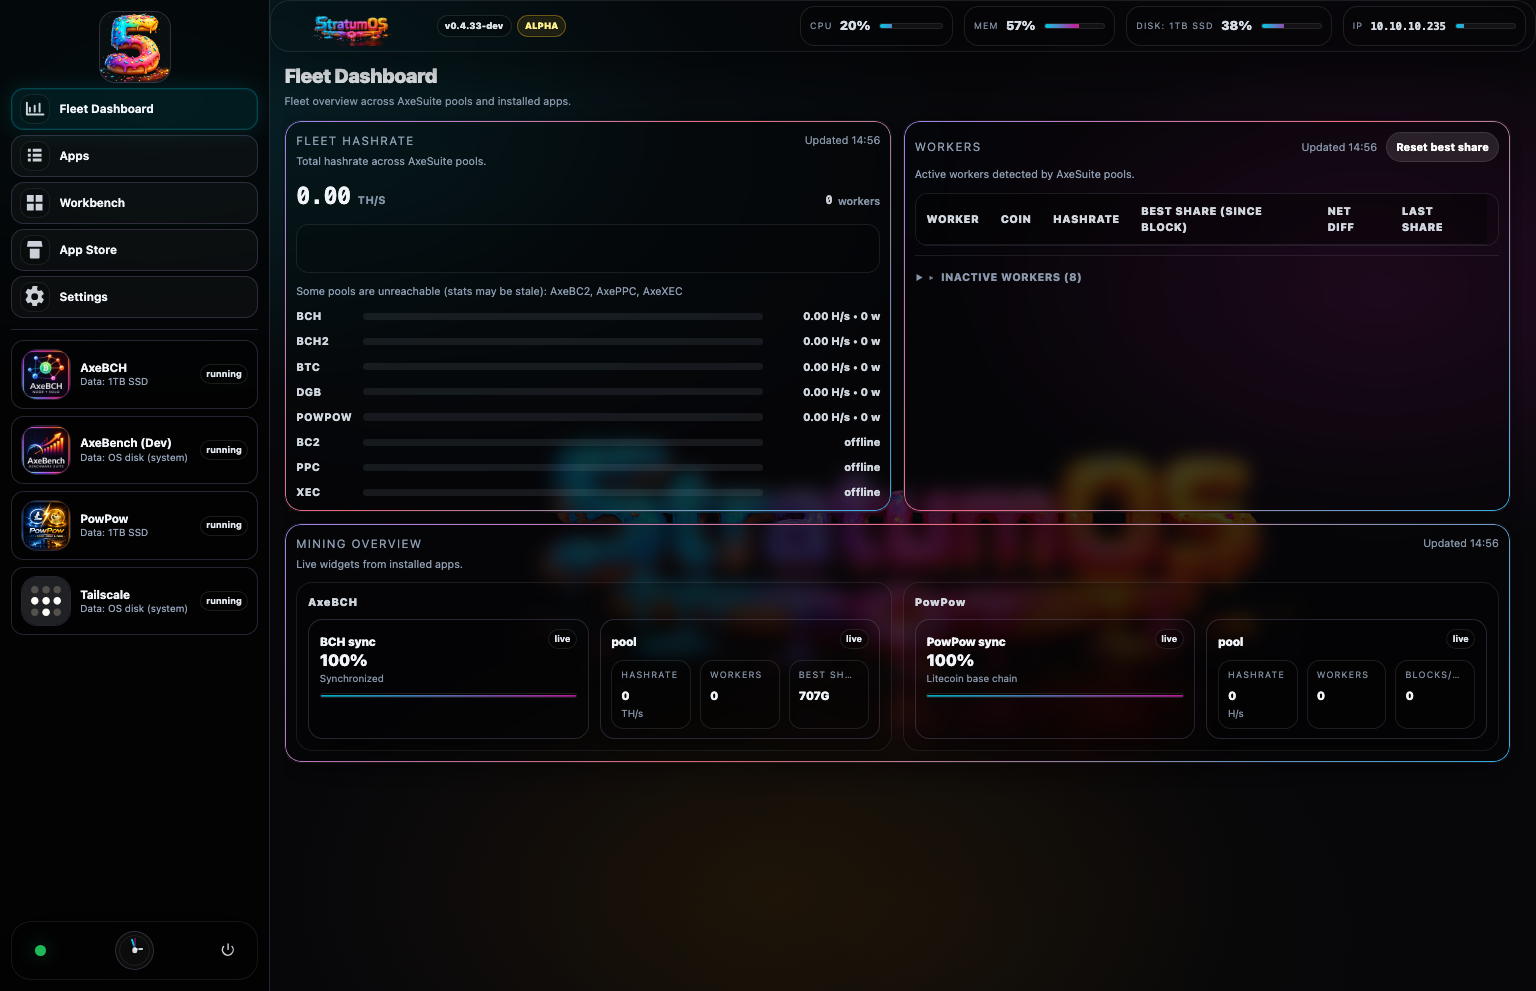Click the App Store storefront icon
1536x991 pixels.
(x=35, y=250)
